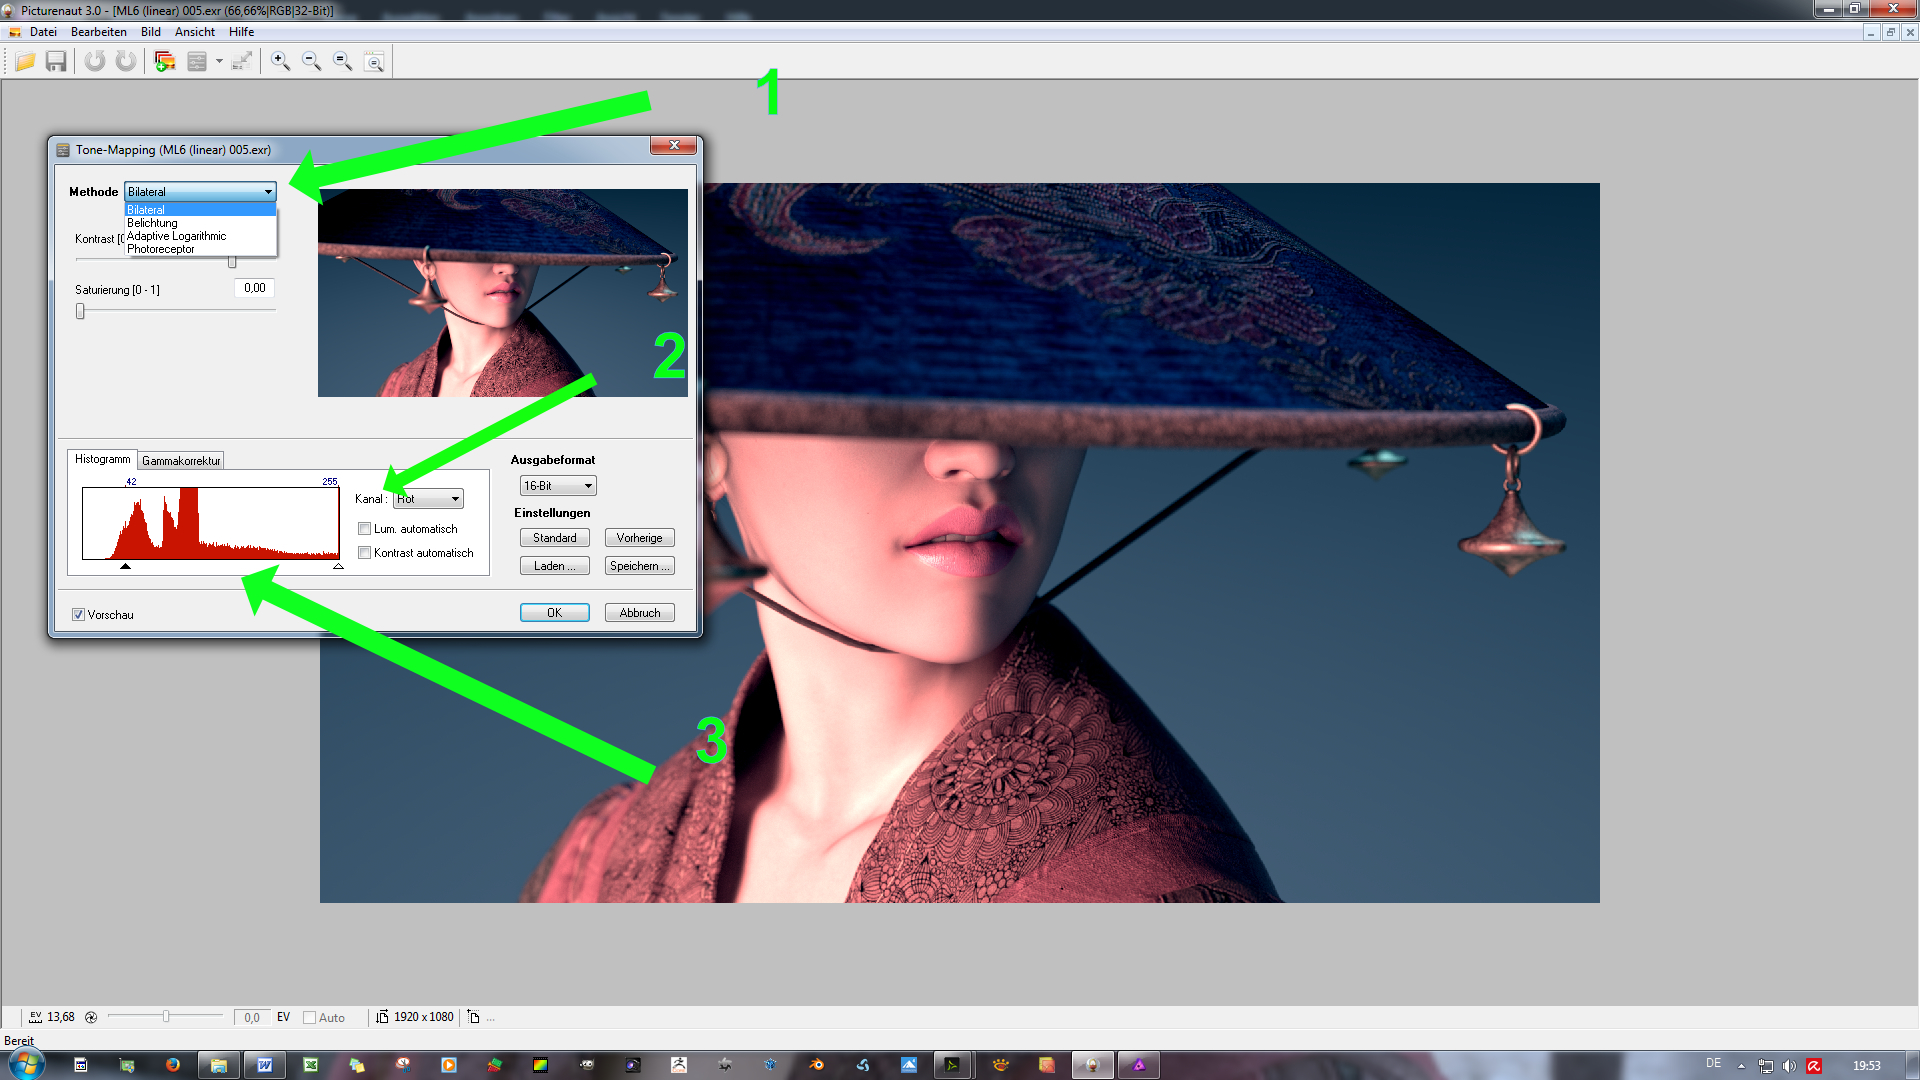Enable Kontrast automatisch checkbox
This screenshot has height=1080, width=1920.
365,553
